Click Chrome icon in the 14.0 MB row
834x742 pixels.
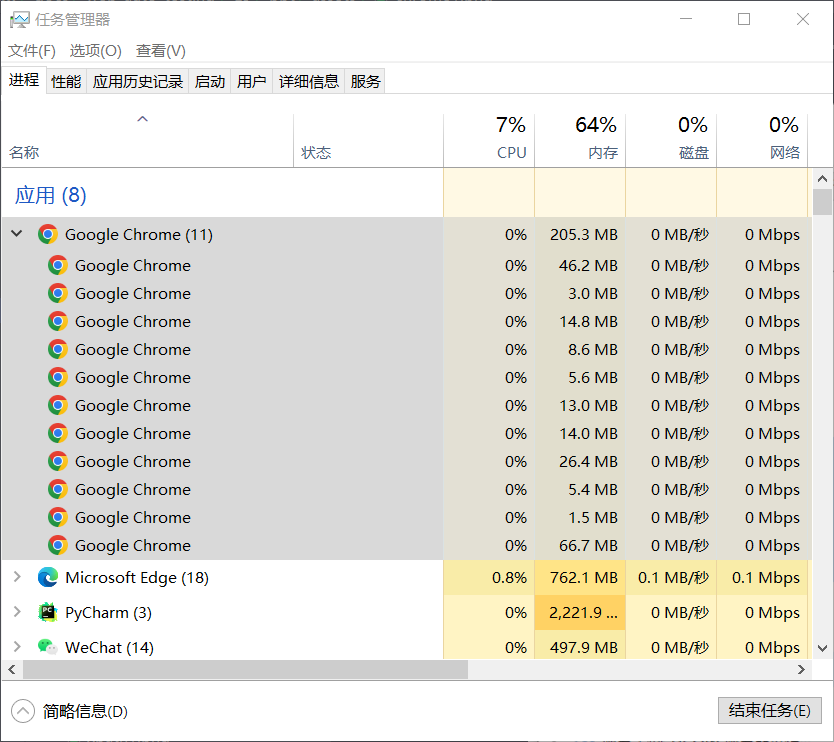(x=57, y=433)
